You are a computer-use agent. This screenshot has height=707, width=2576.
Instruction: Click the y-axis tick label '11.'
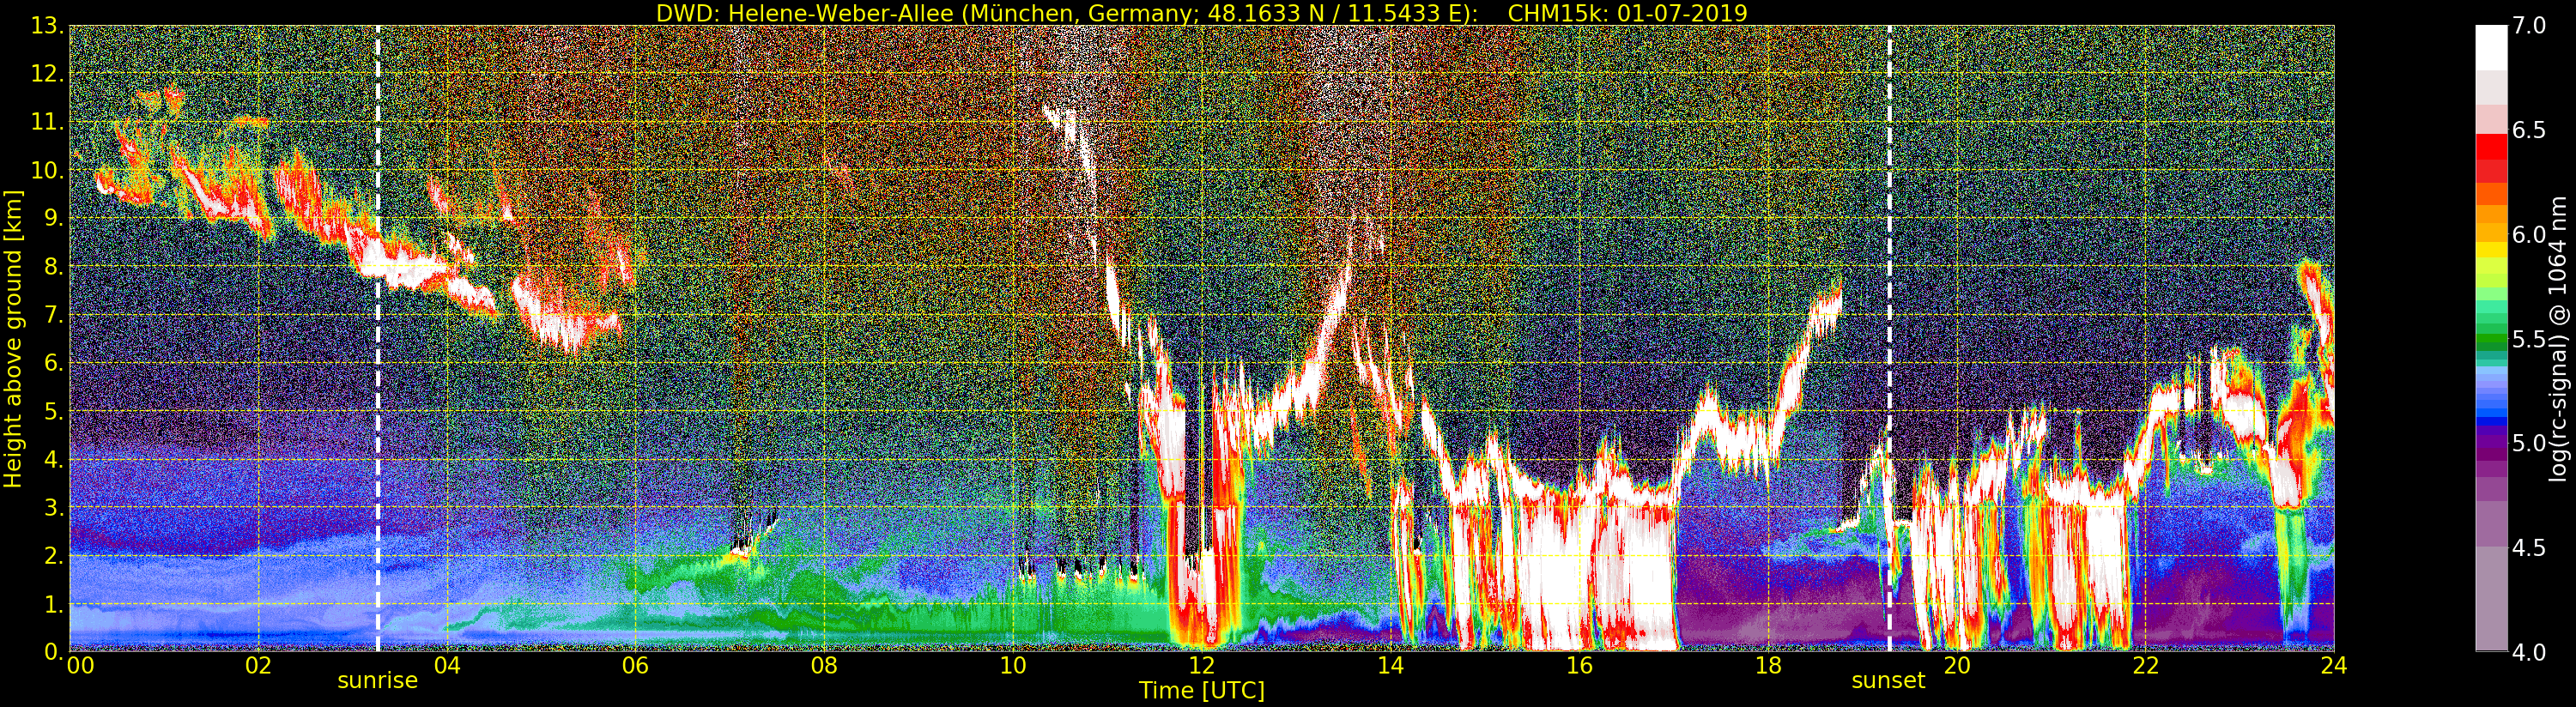[48, 122]
